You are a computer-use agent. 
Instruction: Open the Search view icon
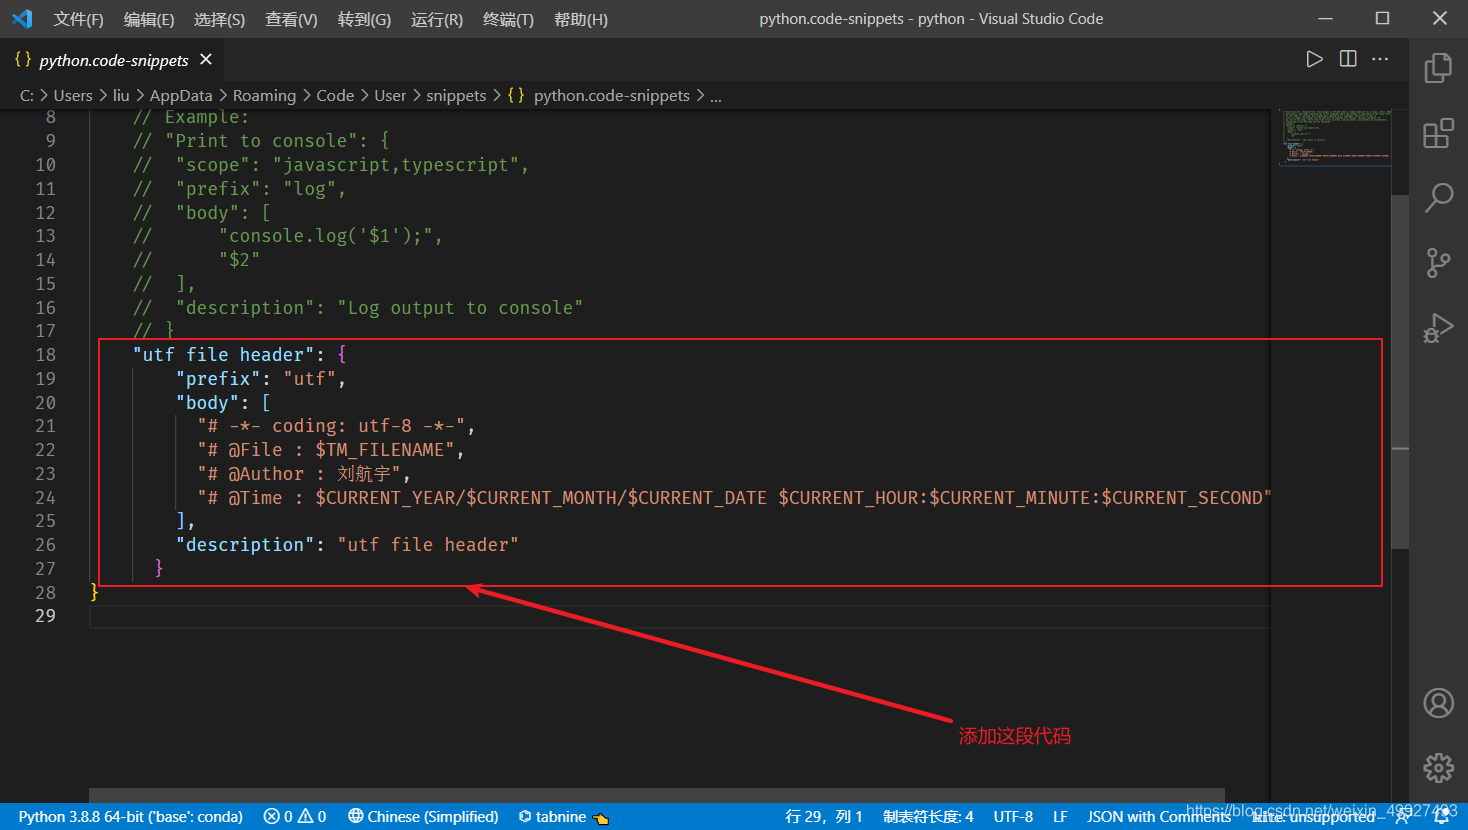1438,197
